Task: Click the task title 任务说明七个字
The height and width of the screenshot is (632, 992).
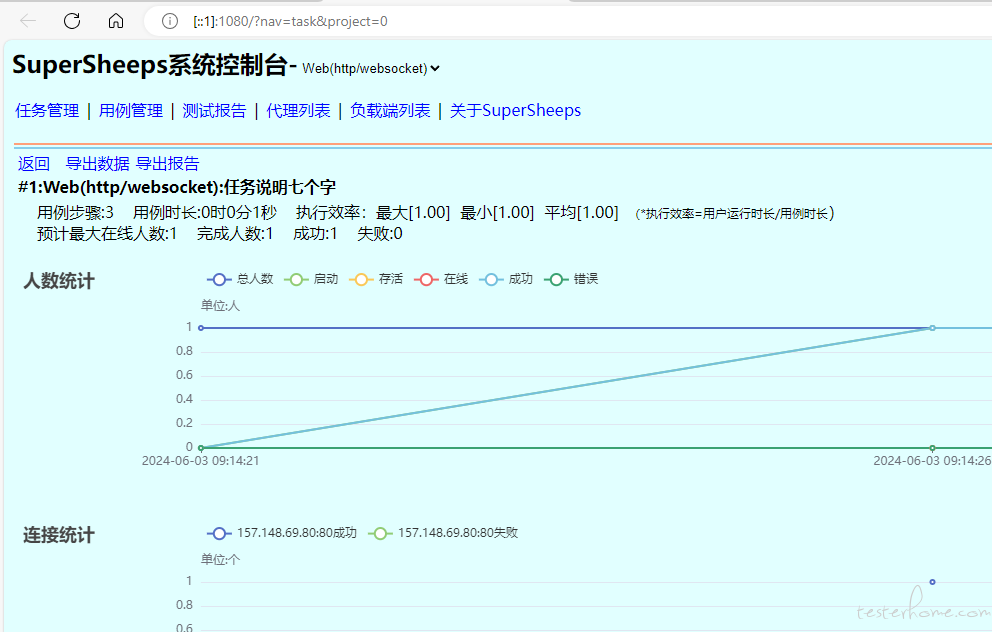Action: (x=280, y=187)
